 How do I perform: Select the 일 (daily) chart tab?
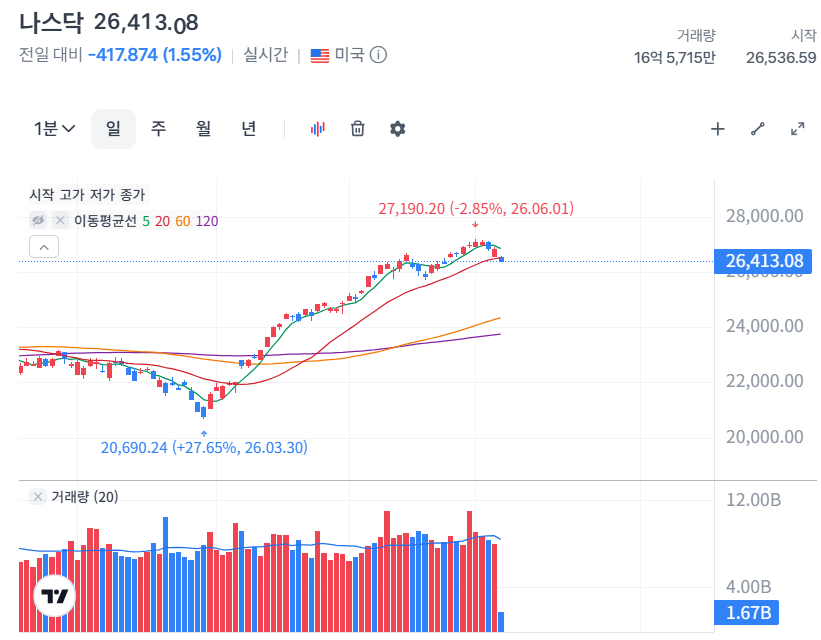pyautogui.click(x=113, y=129)
